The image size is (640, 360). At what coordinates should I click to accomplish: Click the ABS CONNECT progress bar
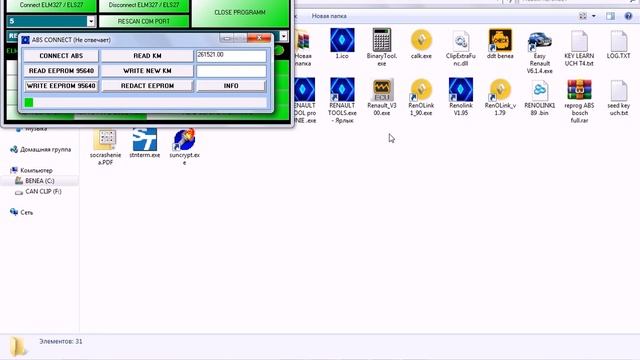click(145, 102)
